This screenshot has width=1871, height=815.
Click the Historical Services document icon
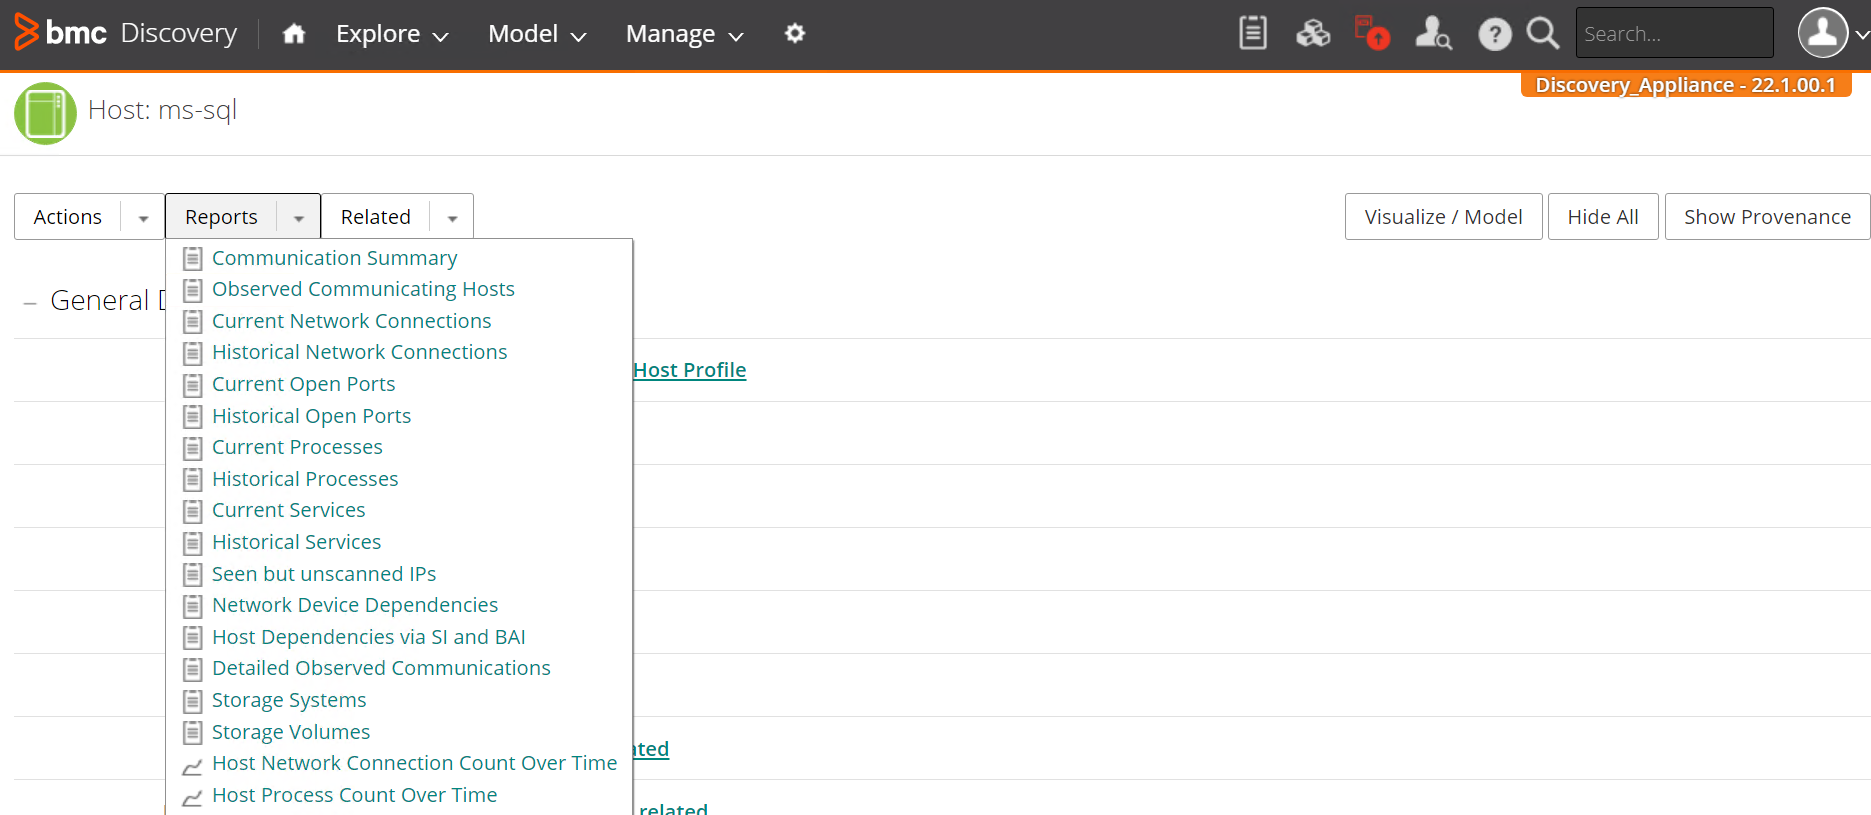(x=193, y=543)
